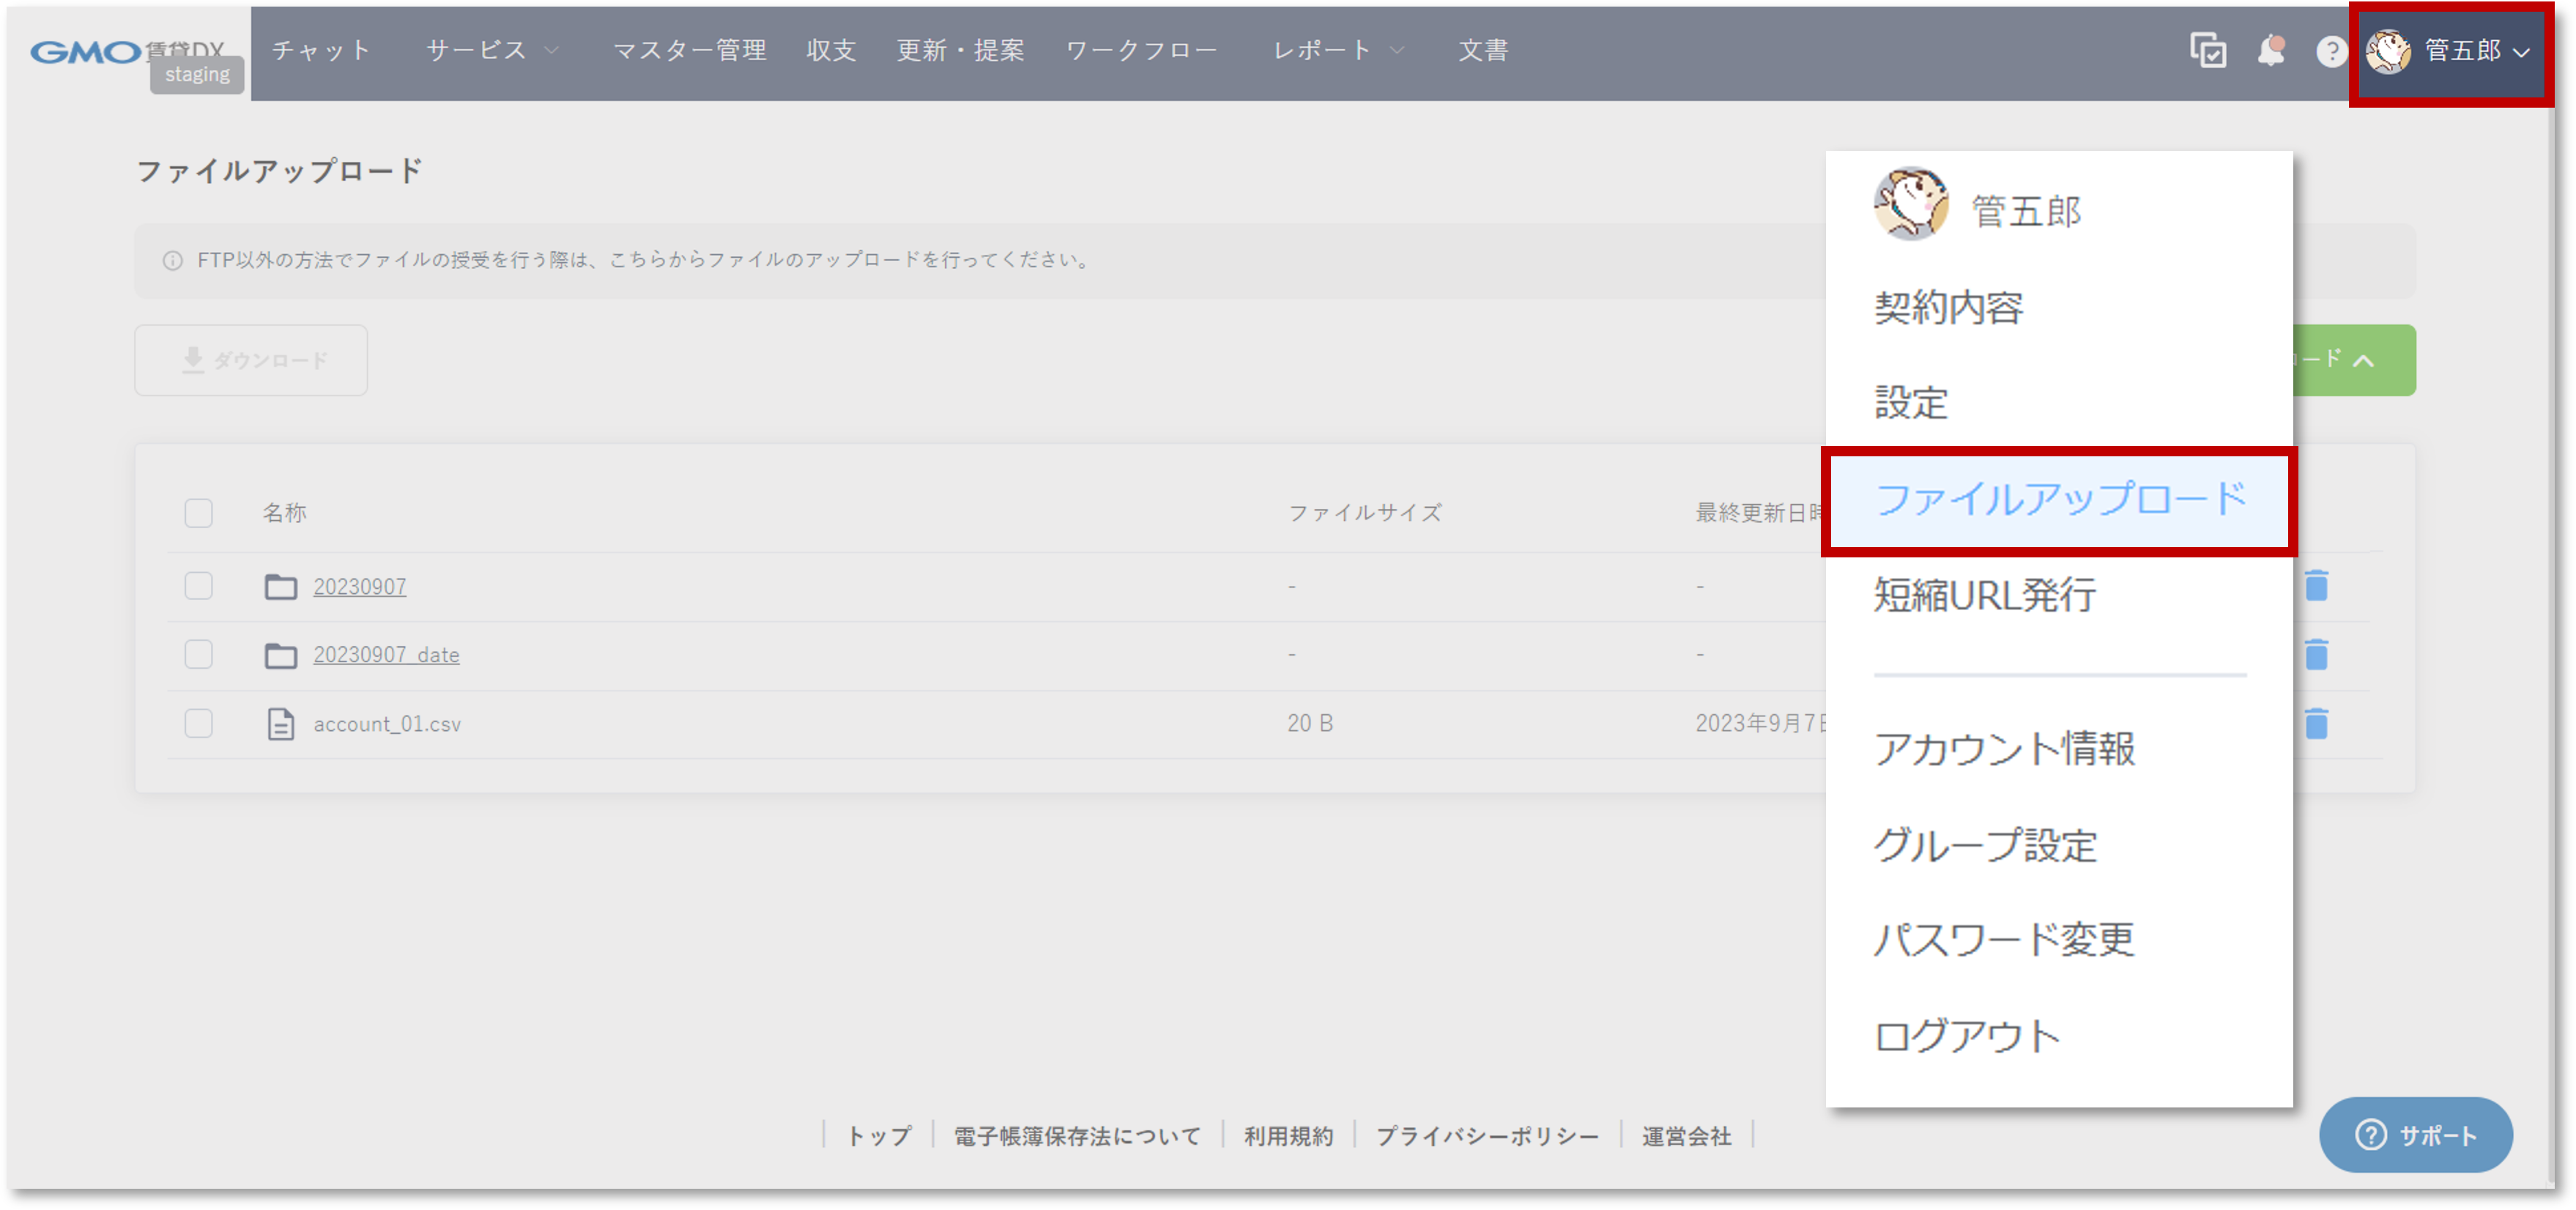The image size is (2576, 1210).
Task: Open the task checklist icon in the header
Action: [2209, 50]
